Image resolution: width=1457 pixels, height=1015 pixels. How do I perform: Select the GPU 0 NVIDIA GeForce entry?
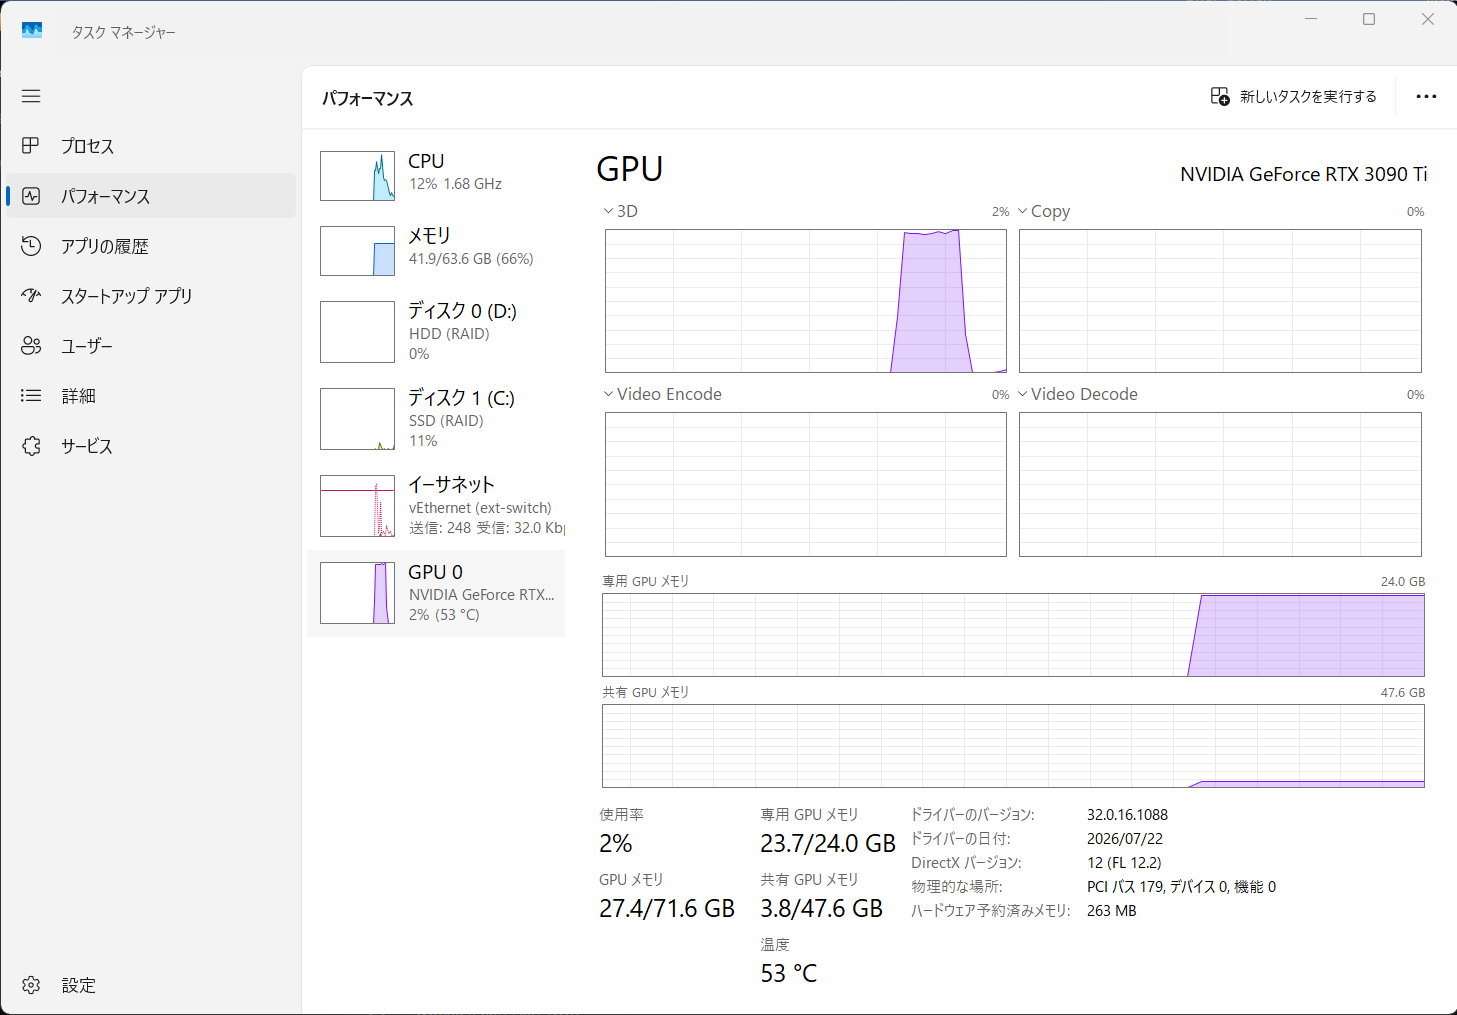(x=436, y=593)
